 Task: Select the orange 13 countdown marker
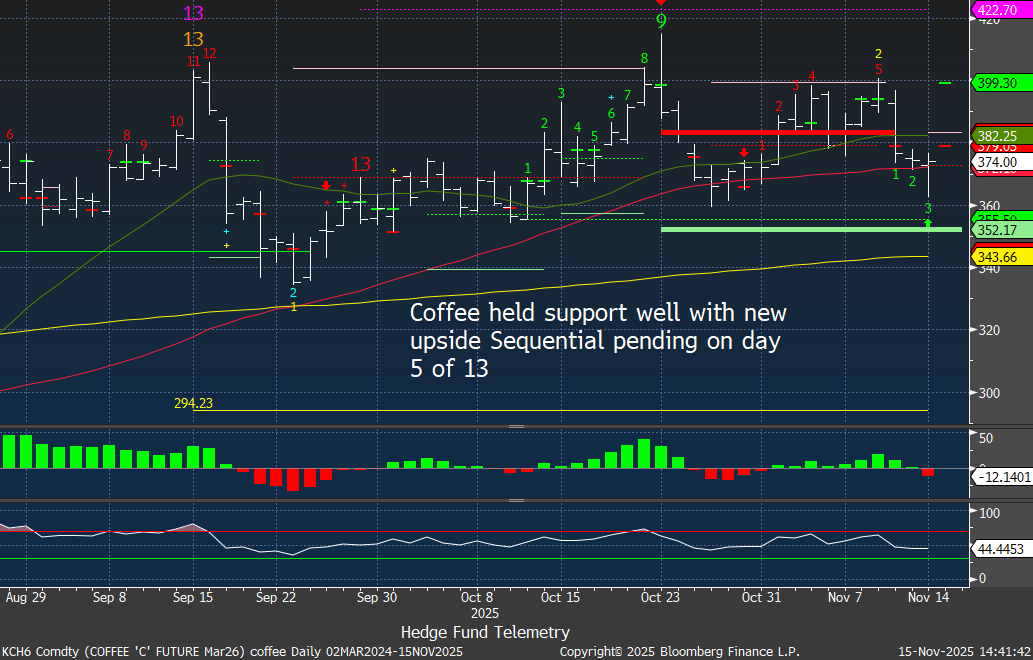[x=193, y=39]
